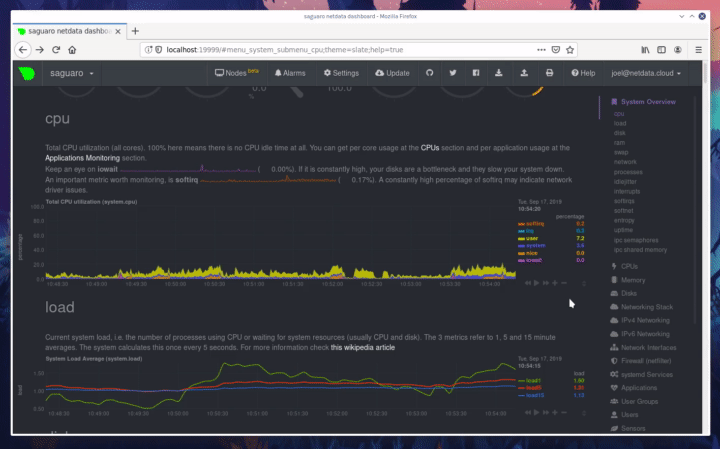Open the Alarms panel

[290, 73]
